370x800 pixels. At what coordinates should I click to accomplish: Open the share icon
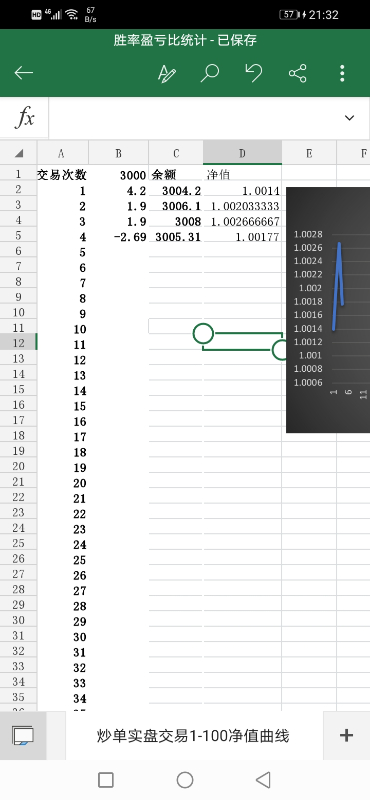tap(298, 73)
